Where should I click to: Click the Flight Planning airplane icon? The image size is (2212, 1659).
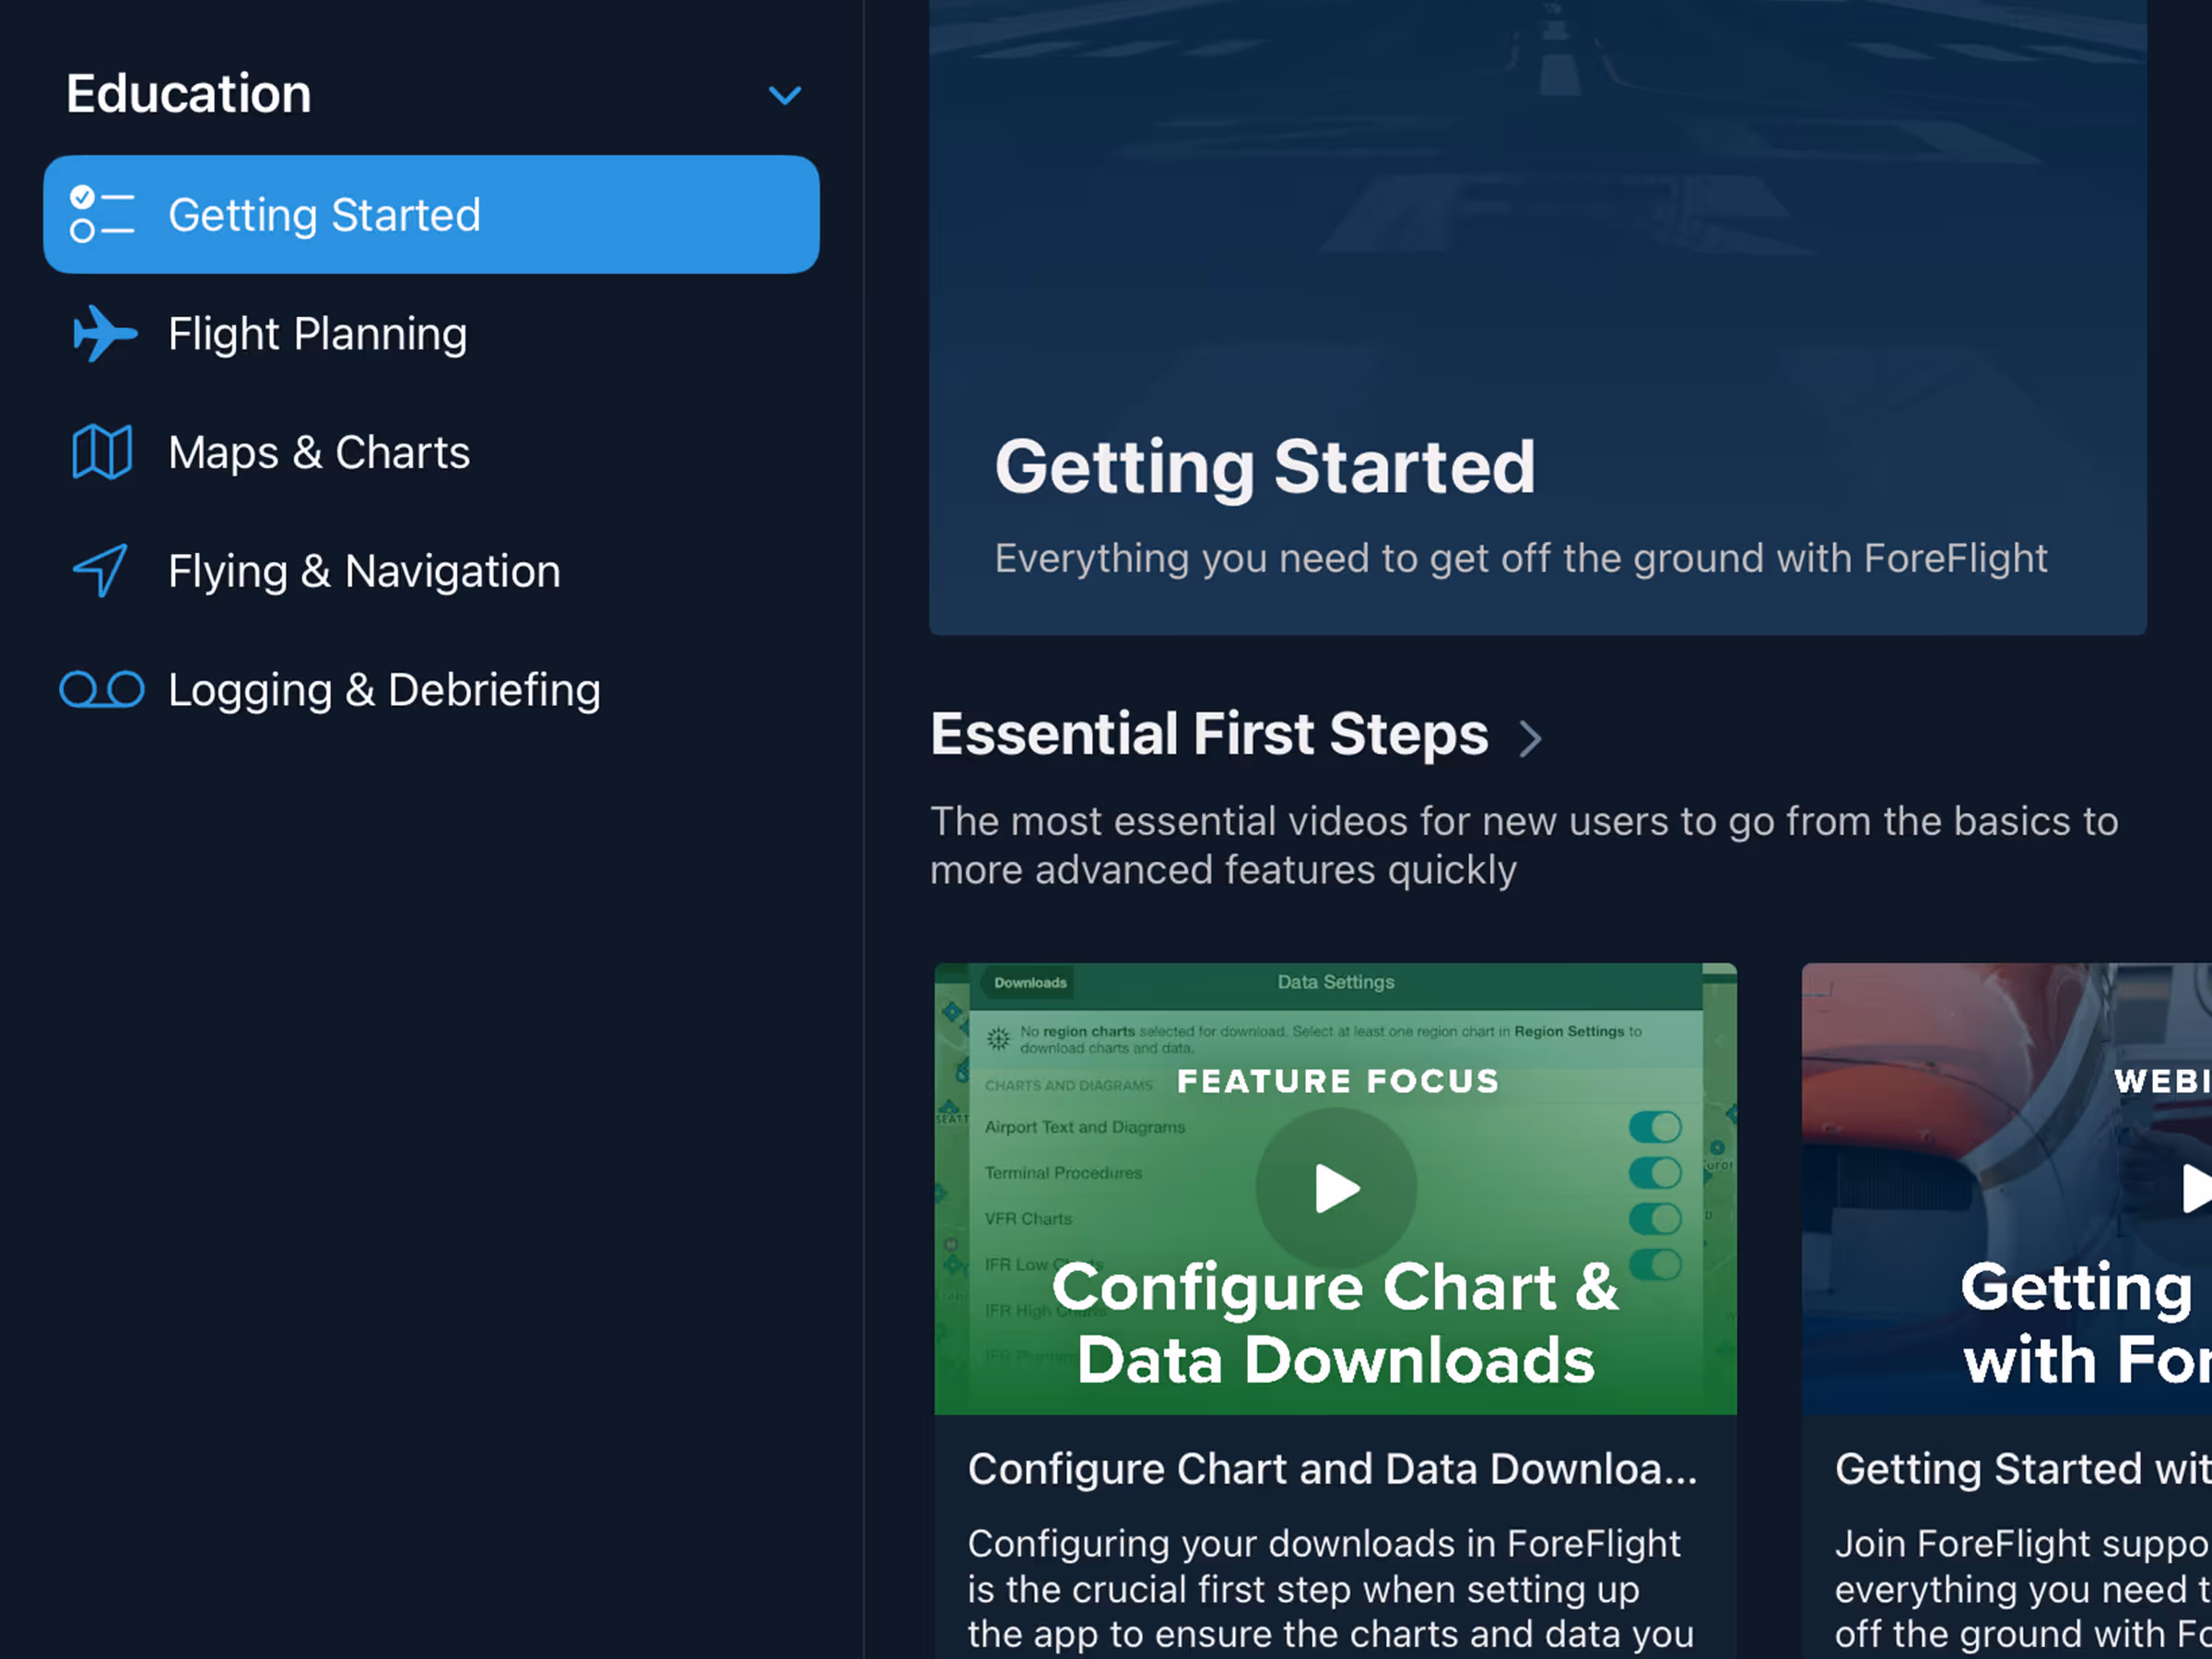tap(104, 333)
